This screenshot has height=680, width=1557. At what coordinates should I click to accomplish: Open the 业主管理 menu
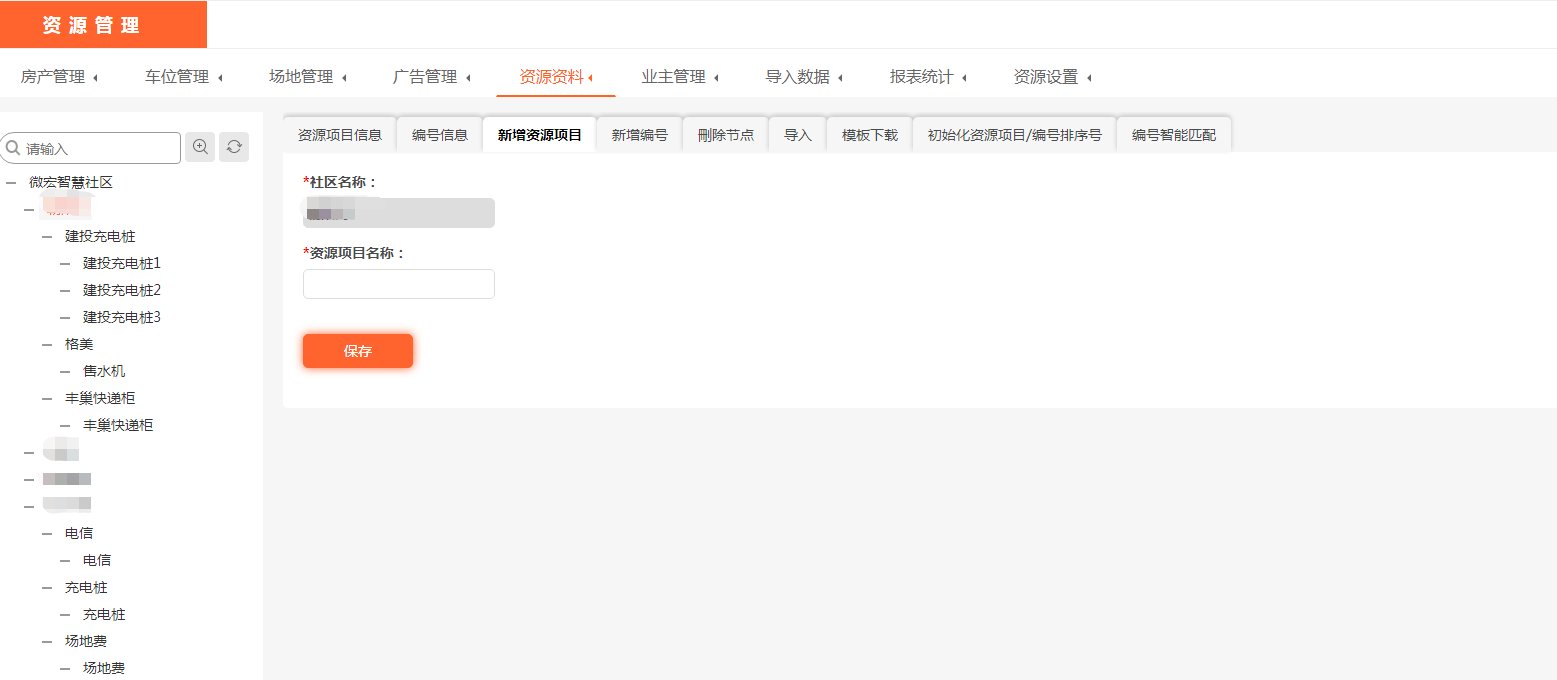tap(679, 77)
